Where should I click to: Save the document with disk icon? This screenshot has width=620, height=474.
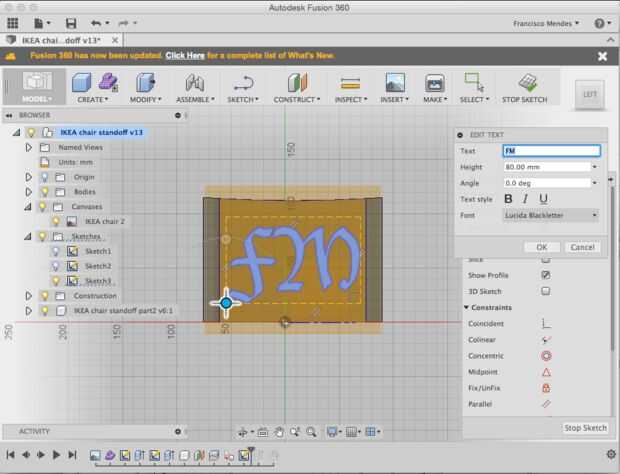click(71, 23)
